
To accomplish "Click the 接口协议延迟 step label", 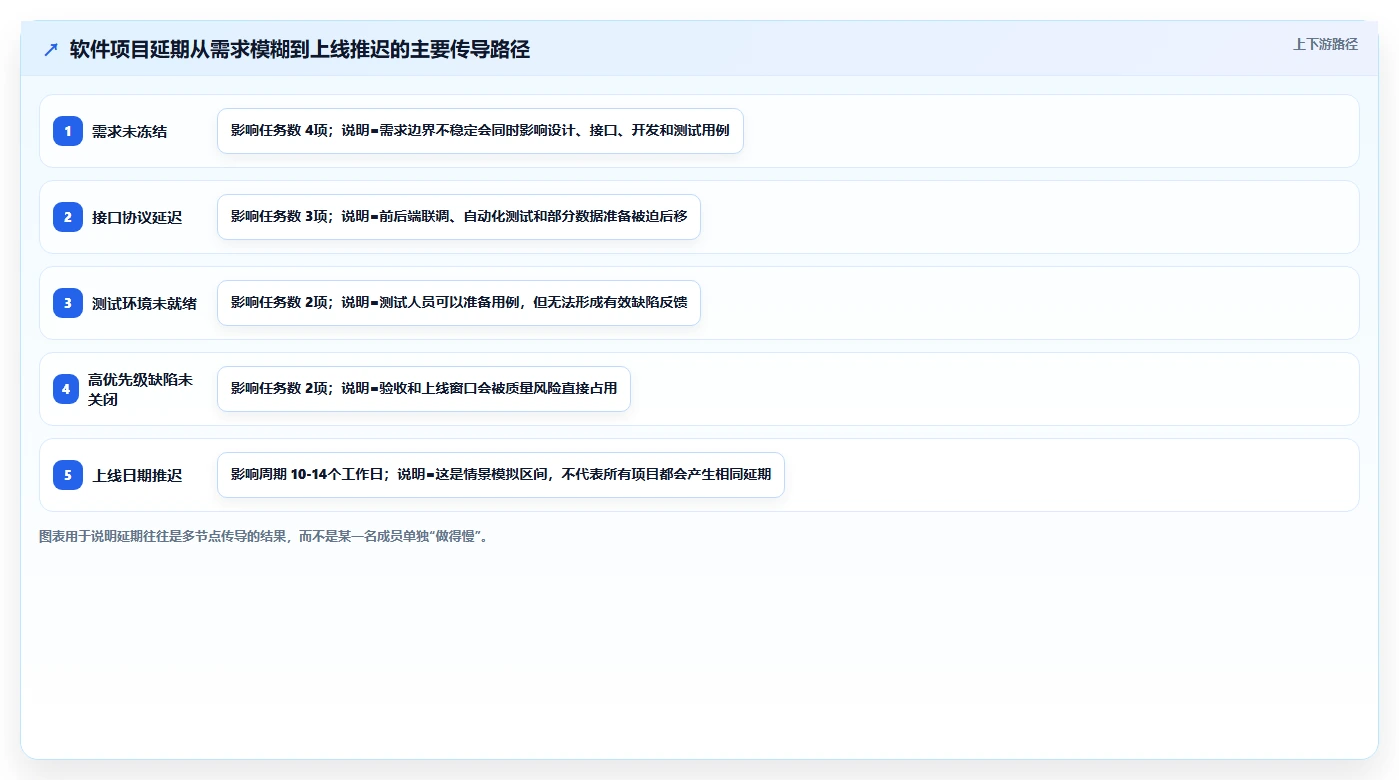I will tap(137, 217).
